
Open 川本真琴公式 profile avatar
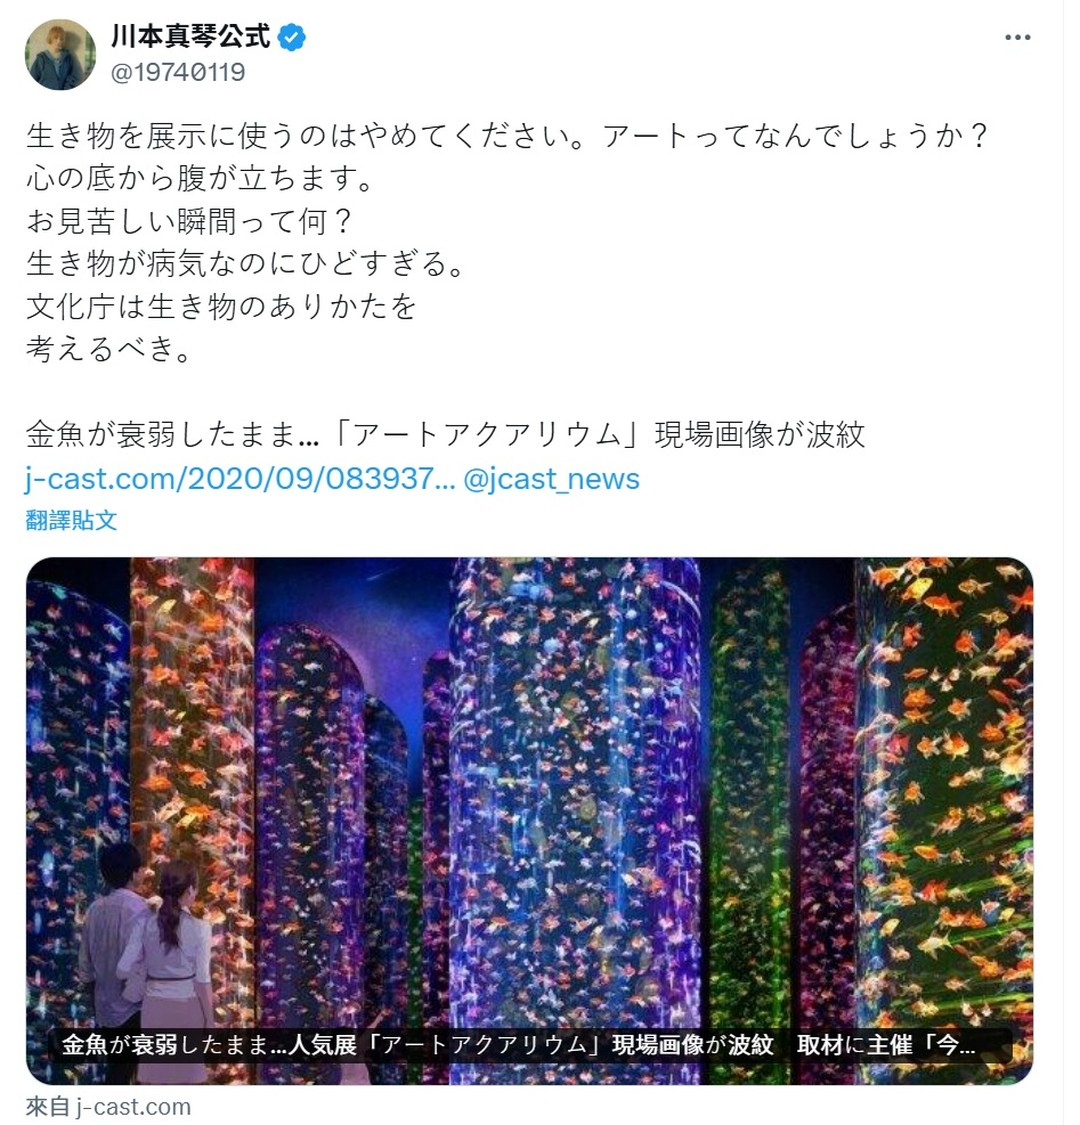pyautogui.click(x=60, y=55)
